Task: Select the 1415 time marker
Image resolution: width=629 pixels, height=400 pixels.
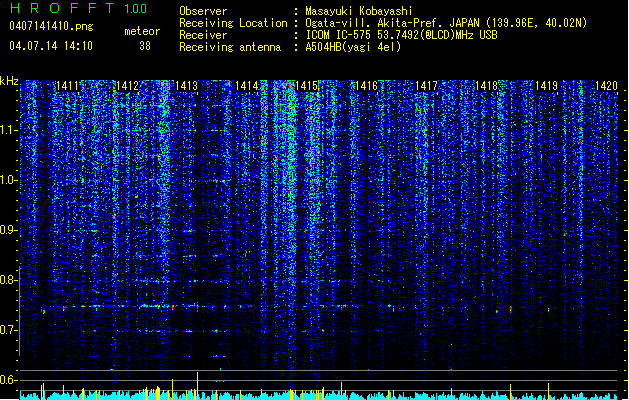Action: [x=306, y=86]
